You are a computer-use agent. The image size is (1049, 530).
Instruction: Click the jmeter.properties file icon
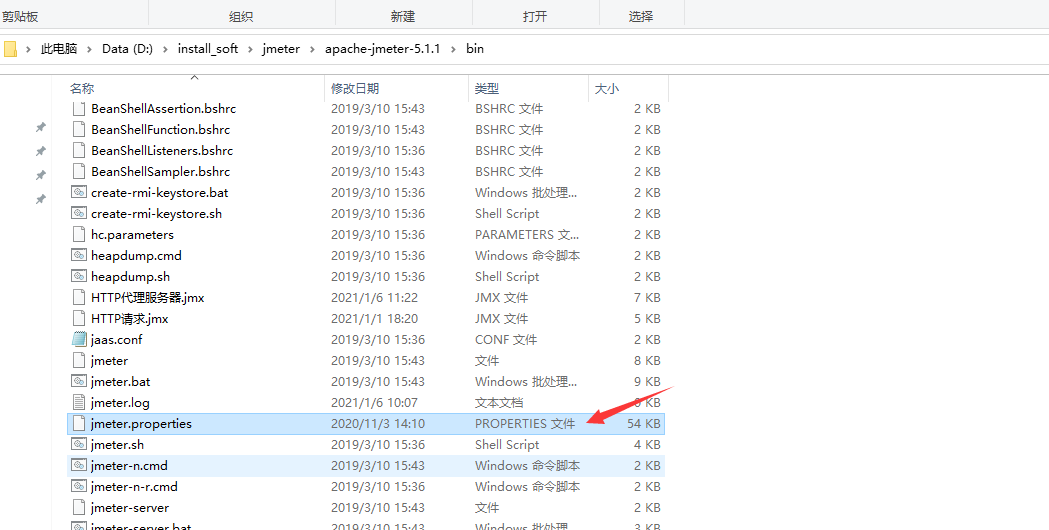click(79, 424)
